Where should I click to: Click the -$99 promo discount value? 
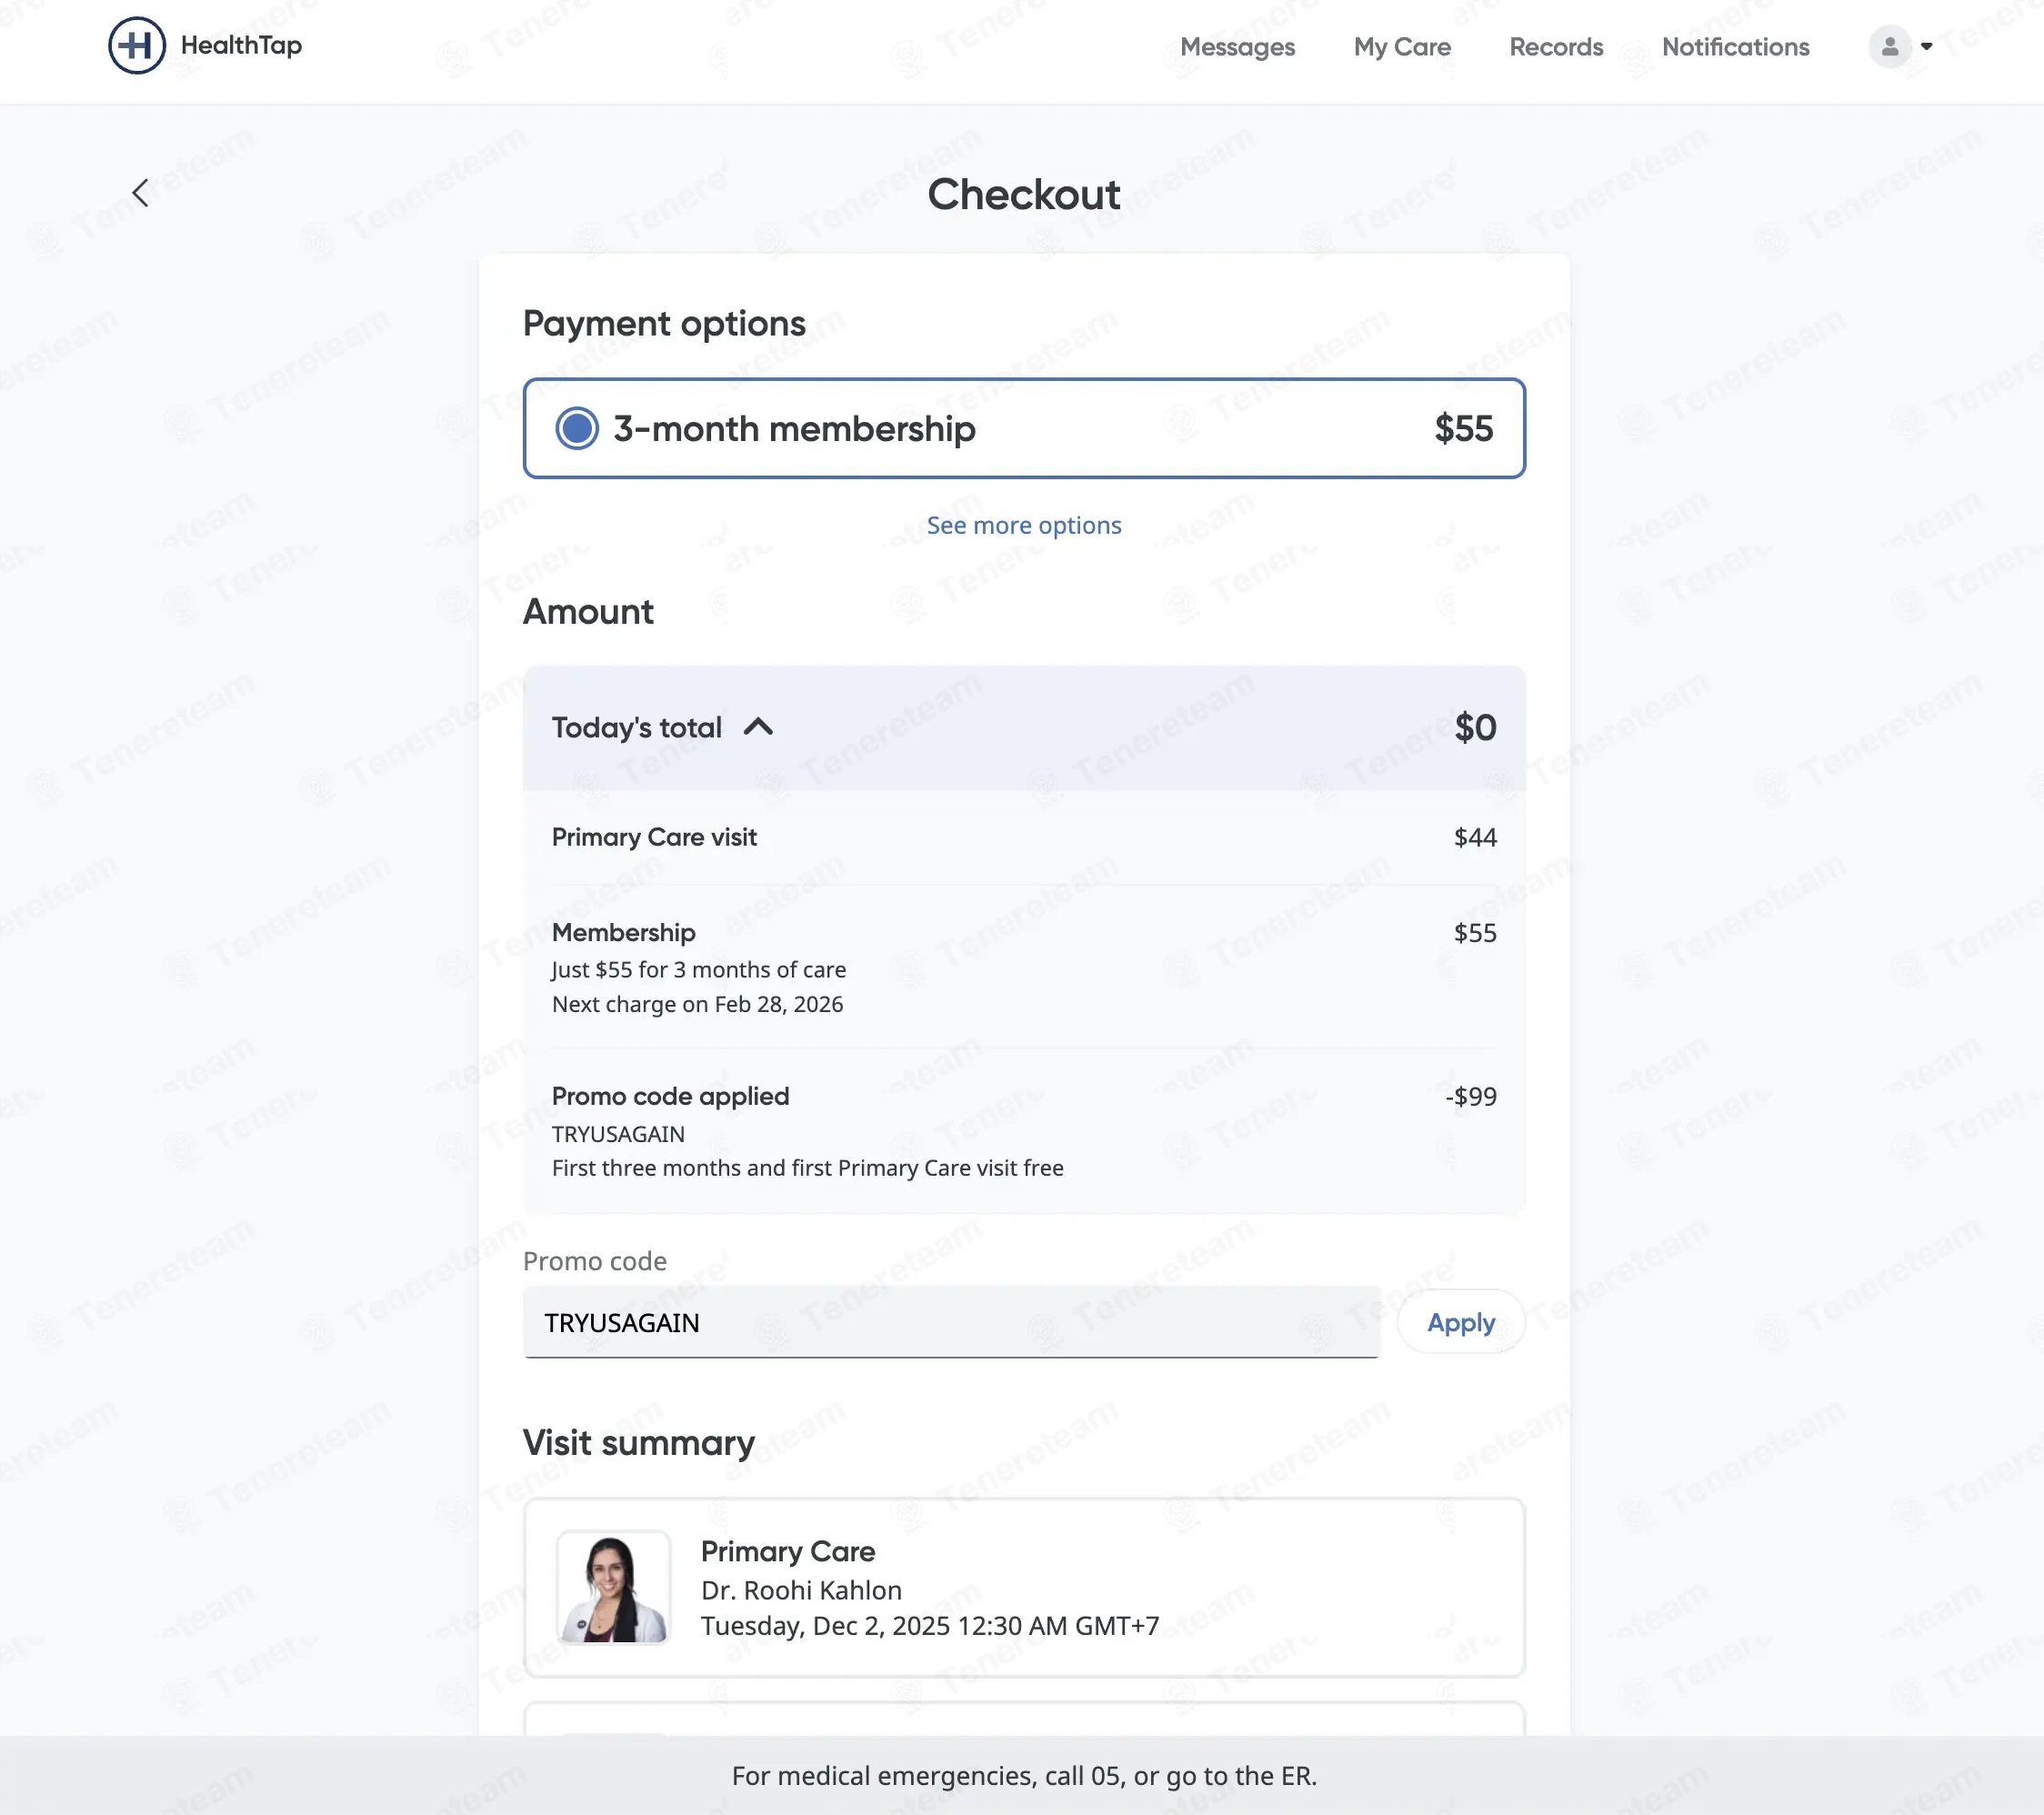pos(1471,1096)
